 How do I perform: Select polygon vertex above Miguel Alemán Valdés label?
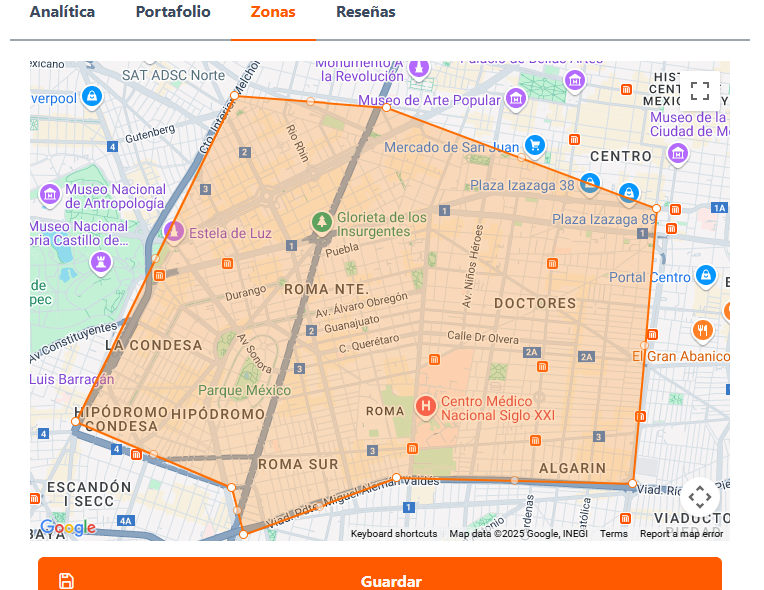396,477
